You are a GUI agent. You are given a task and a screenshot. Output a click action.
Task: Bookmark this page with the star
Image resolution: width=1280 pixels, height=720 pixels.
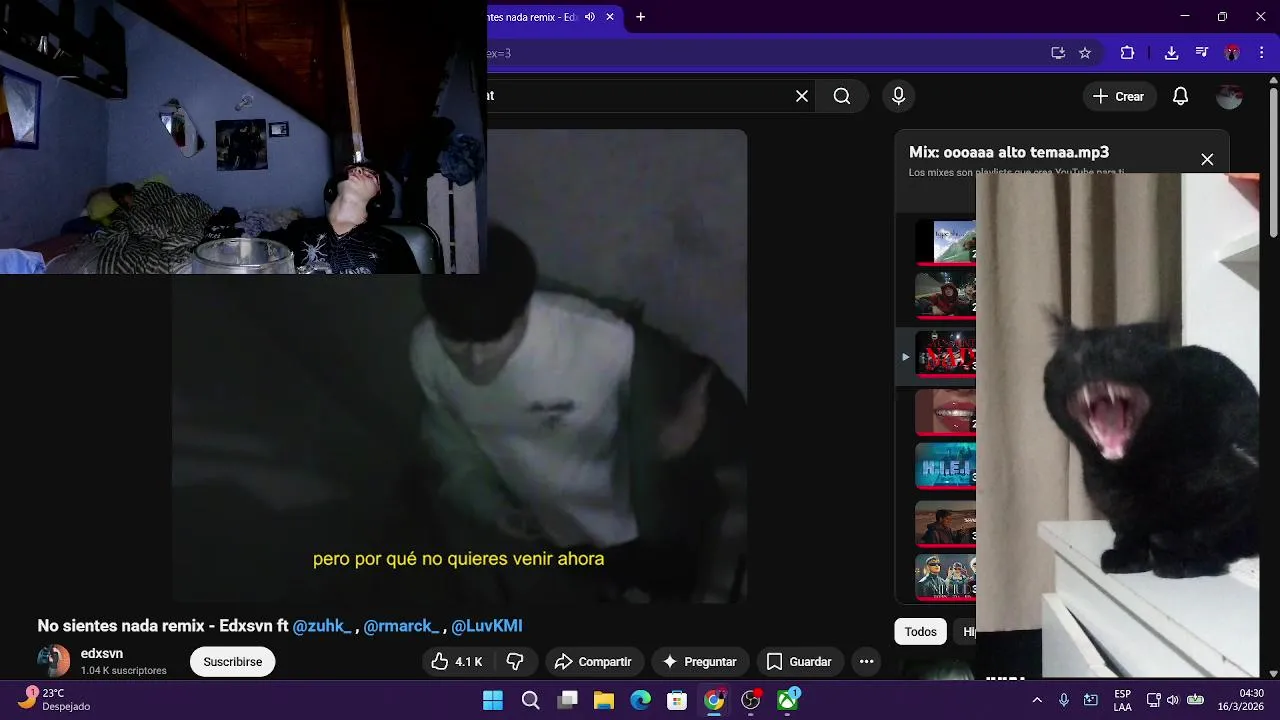pos(1085,53)
